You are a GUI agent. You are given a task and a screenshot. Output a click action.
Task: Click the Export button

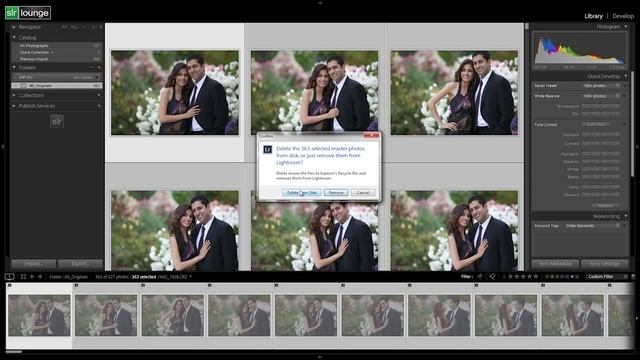pos(80,264)
